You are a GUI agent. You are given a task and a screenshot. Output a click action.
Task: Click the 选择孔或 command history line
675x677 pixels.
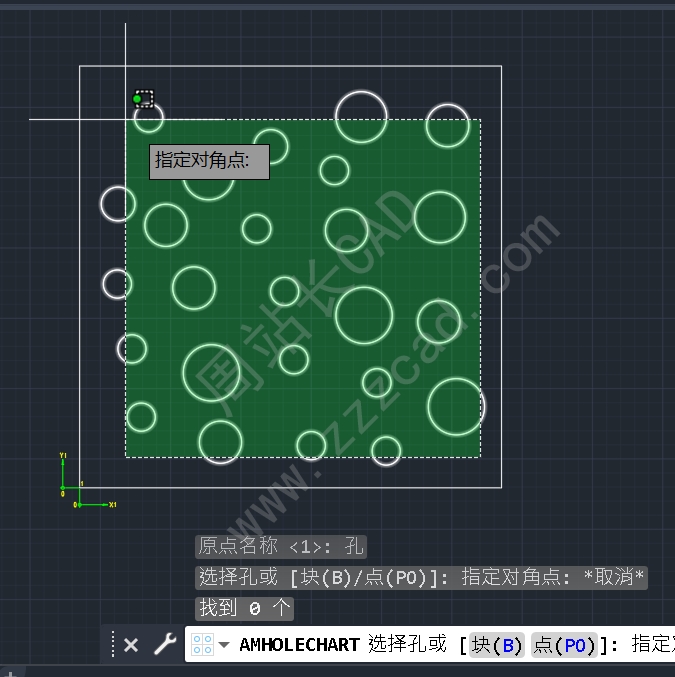pyautogui.click(x=421, y=577)
